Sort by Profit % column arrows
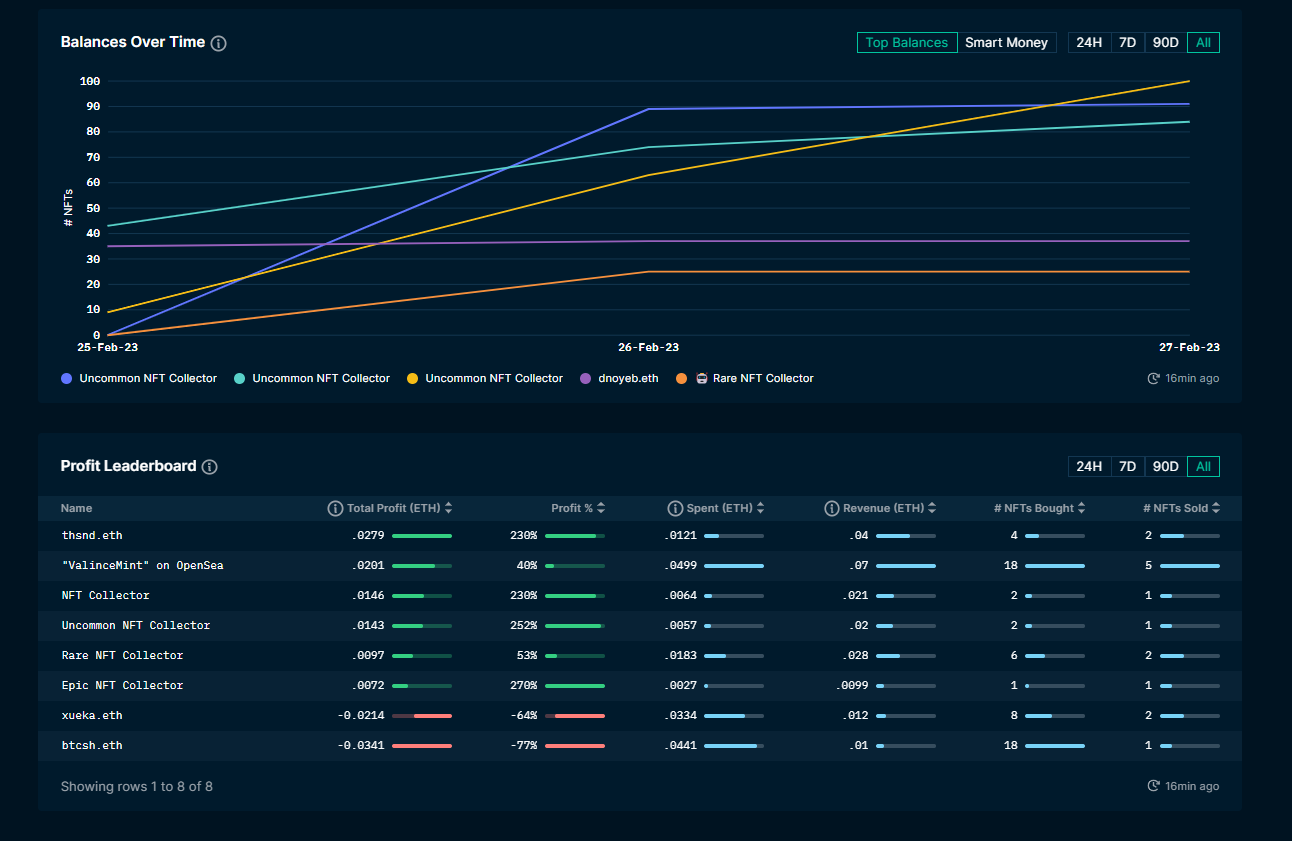This screenshot has width=1292, height=841. 601,508
